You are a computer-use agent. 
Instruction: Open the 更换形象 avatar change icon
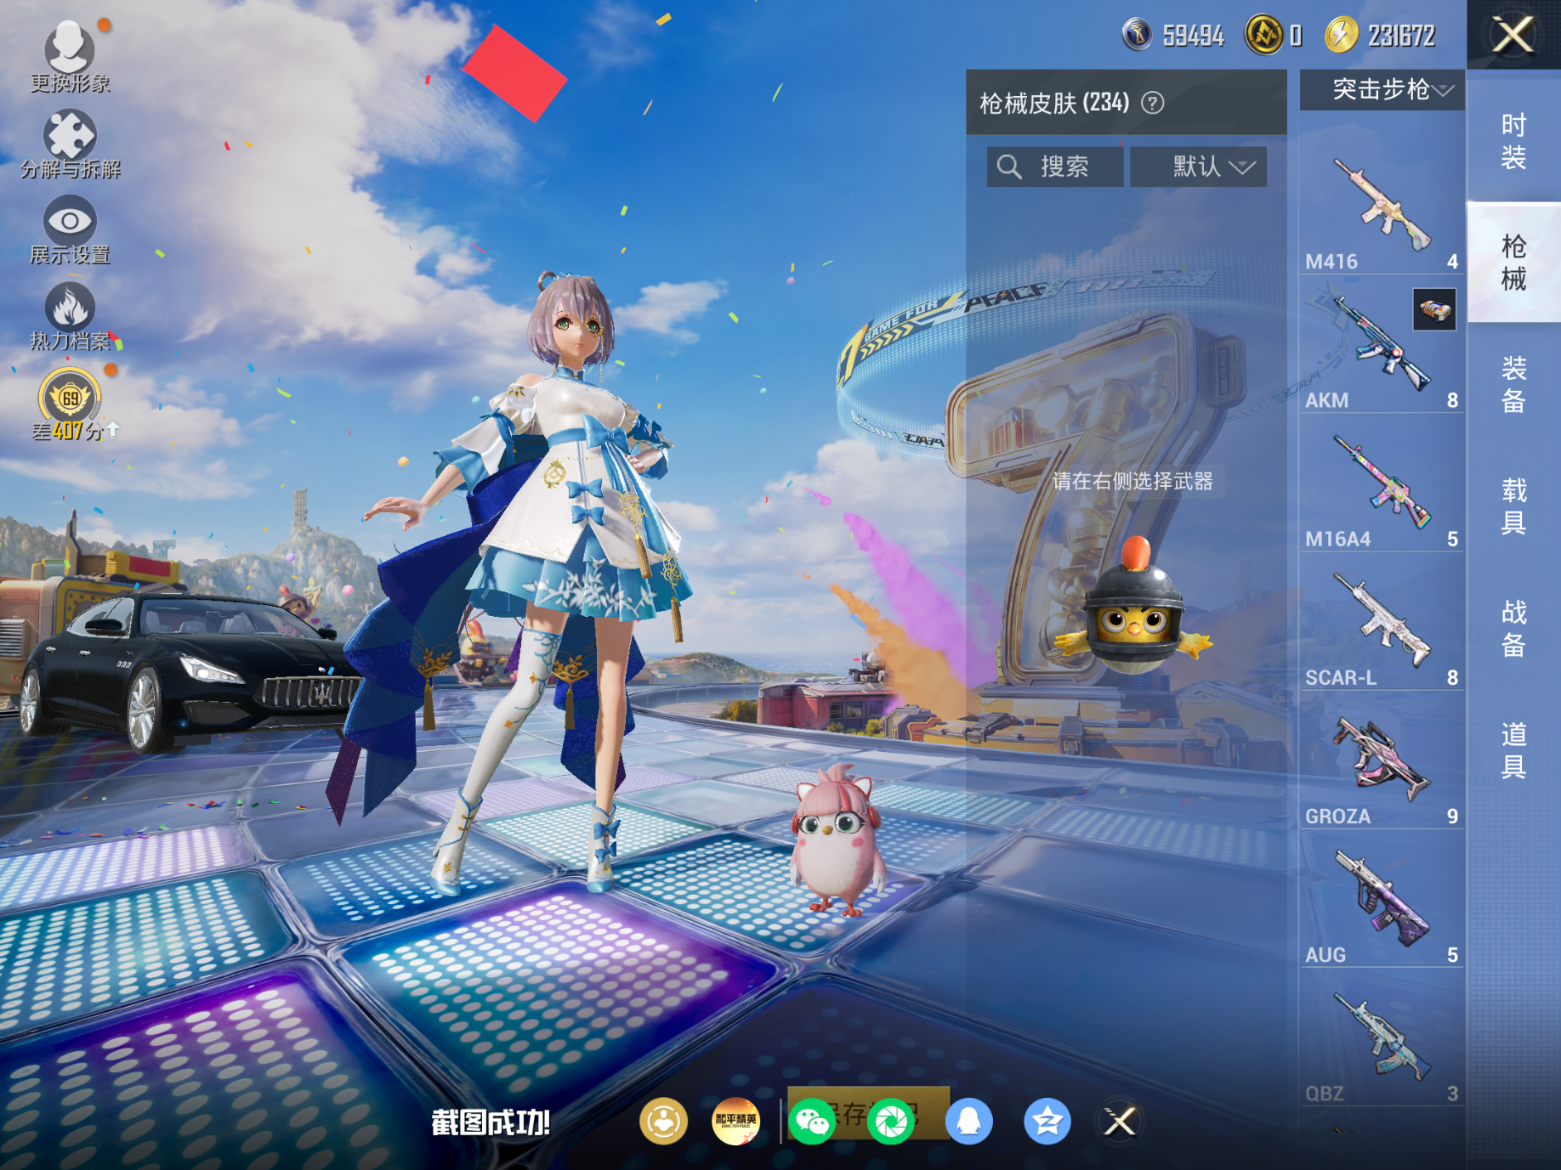(68, 48)
